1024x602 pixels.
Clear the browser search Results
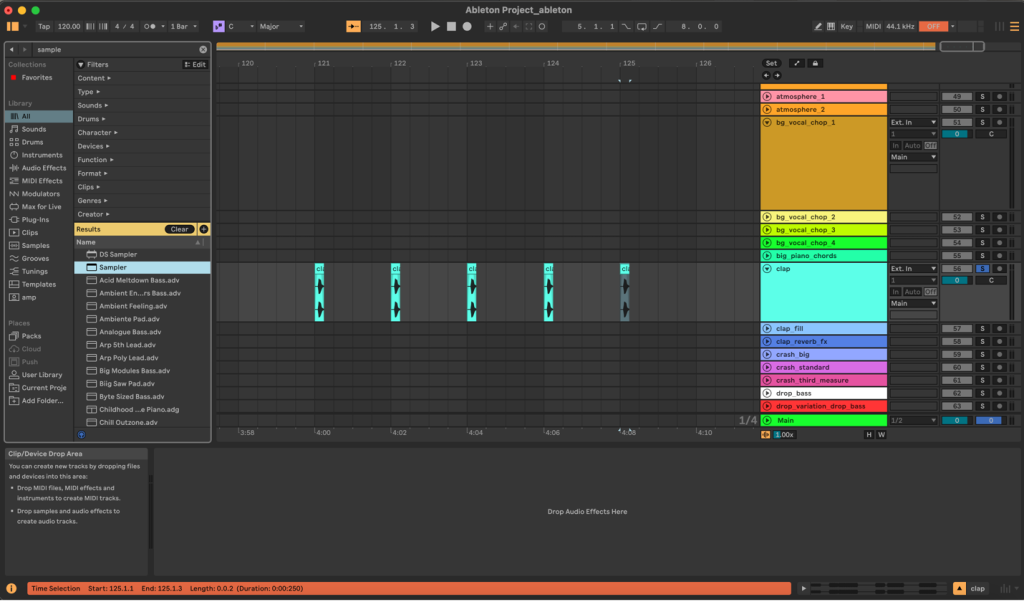point(179,229)
